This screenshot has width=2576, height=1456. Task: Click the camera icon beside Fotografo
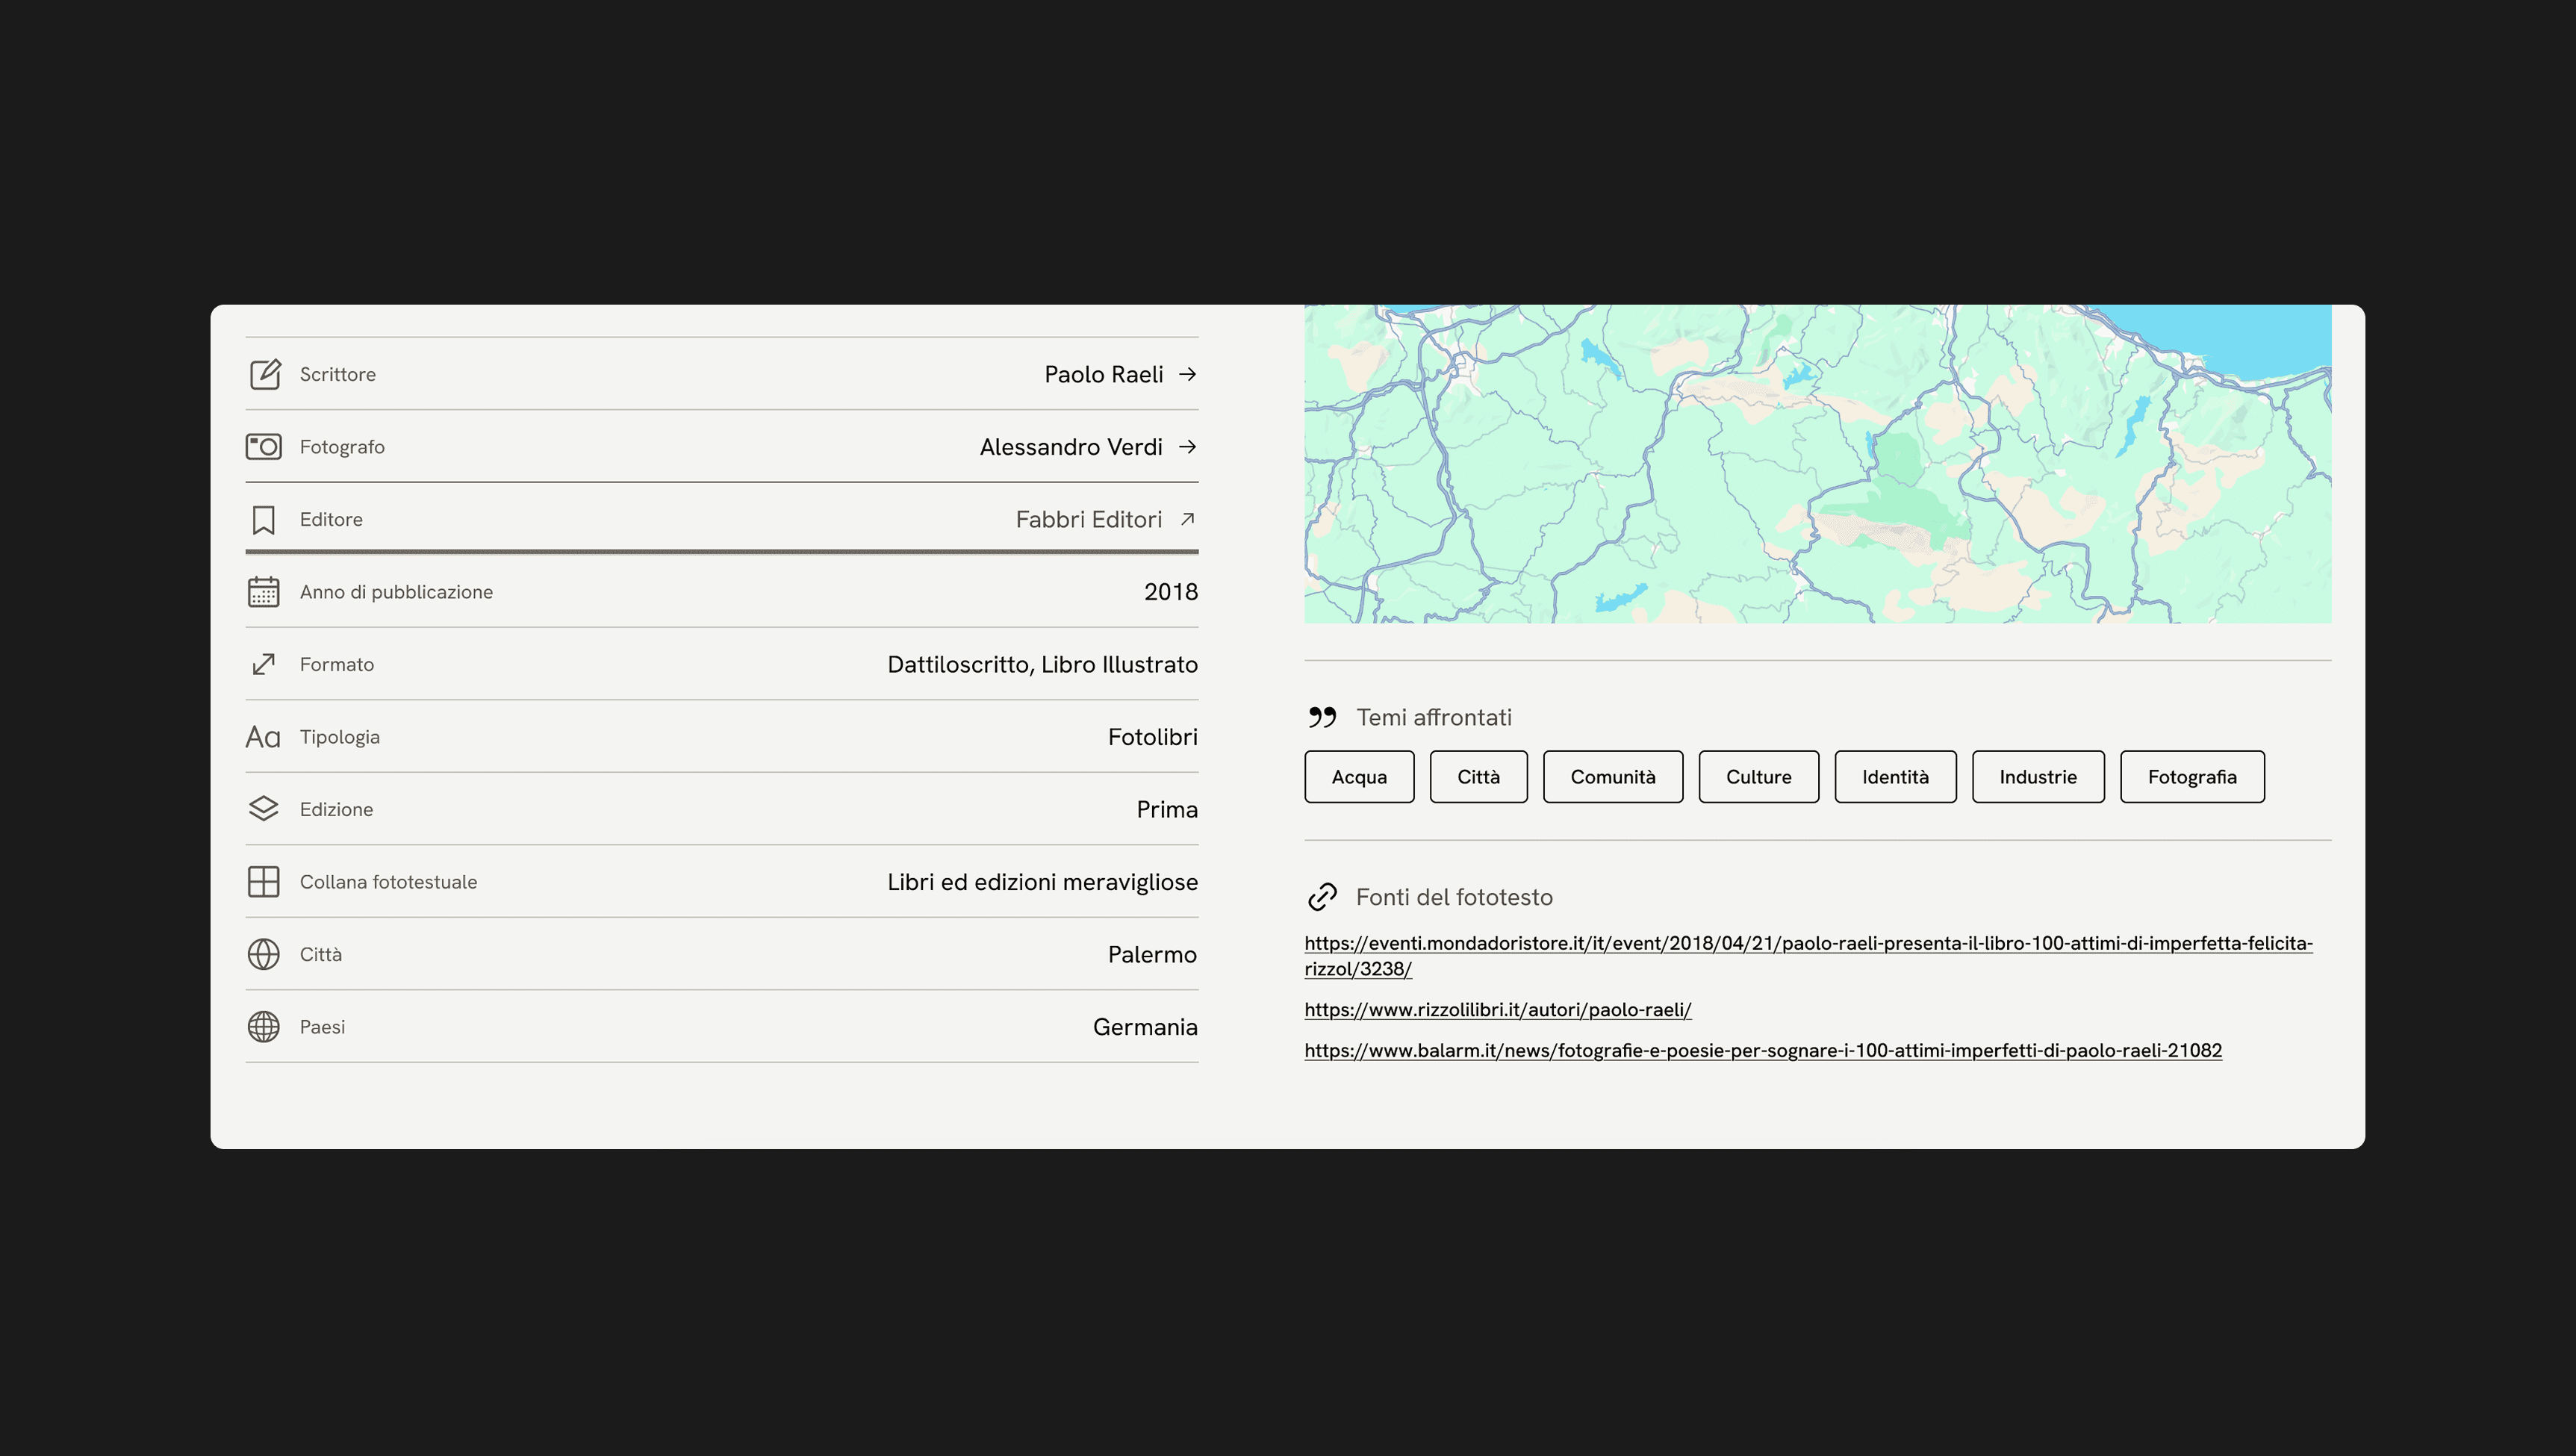point(264,447)
